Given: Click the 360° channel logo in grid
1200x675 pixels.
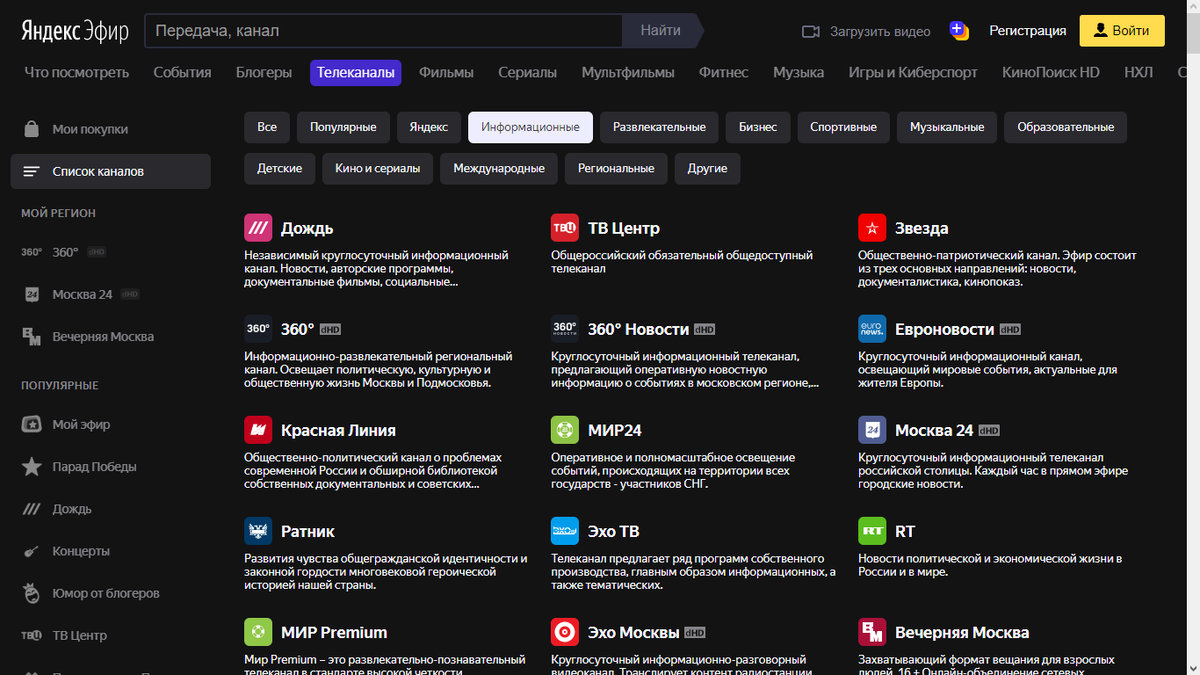Looking at the screenshot, I should [258, 329].
